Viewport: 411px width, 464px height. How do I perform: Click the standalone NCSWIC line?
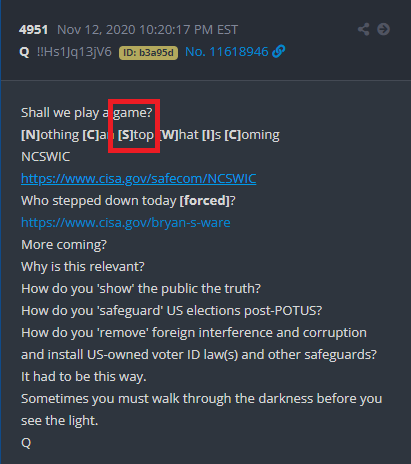click(46, 157)
